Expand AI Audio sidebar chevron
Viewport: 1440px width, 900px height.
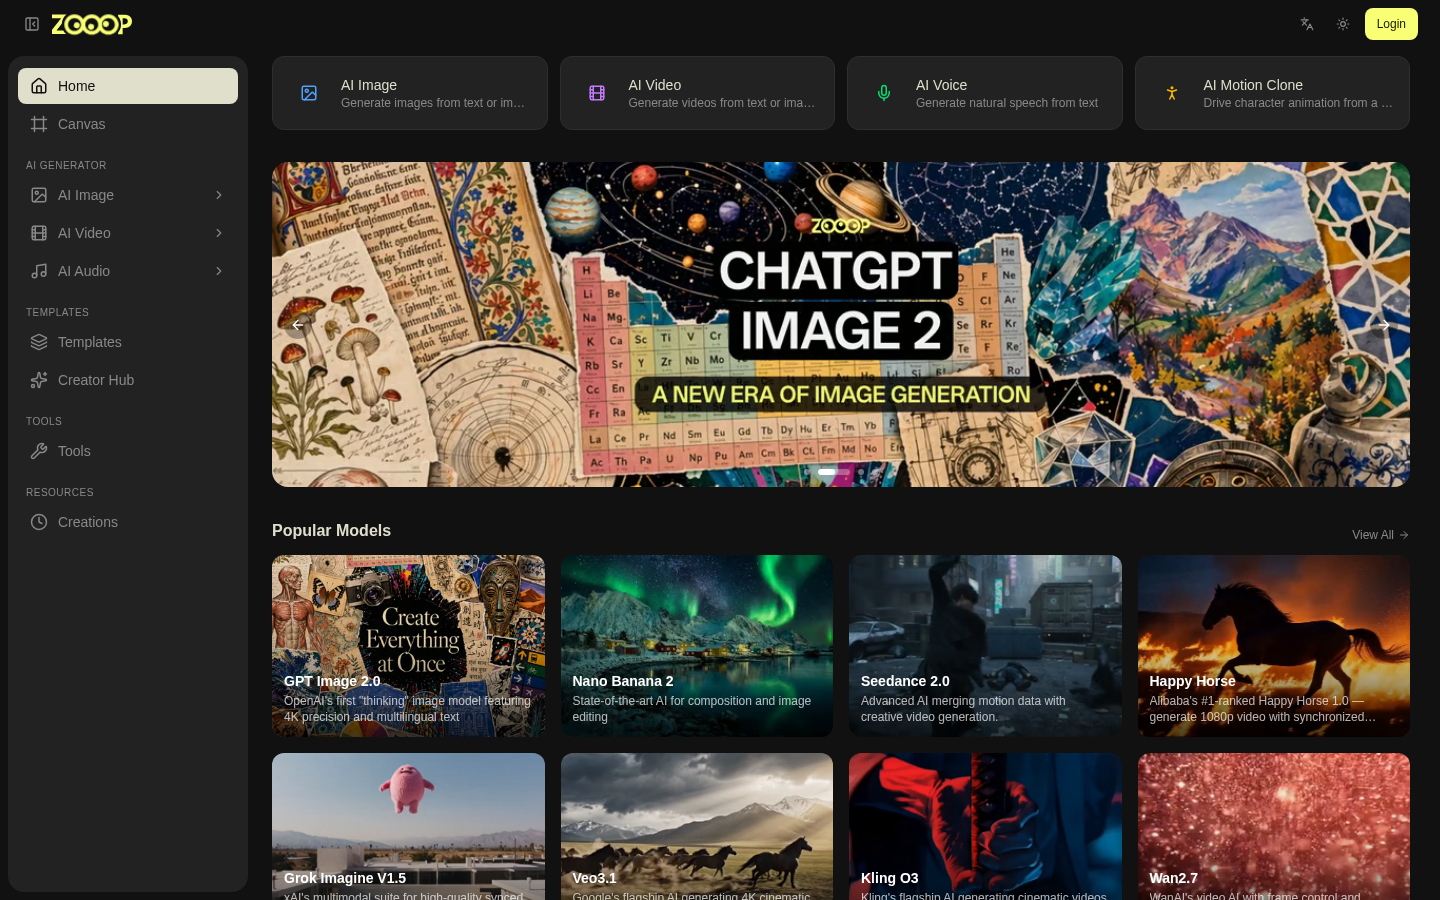click(219, 271)
